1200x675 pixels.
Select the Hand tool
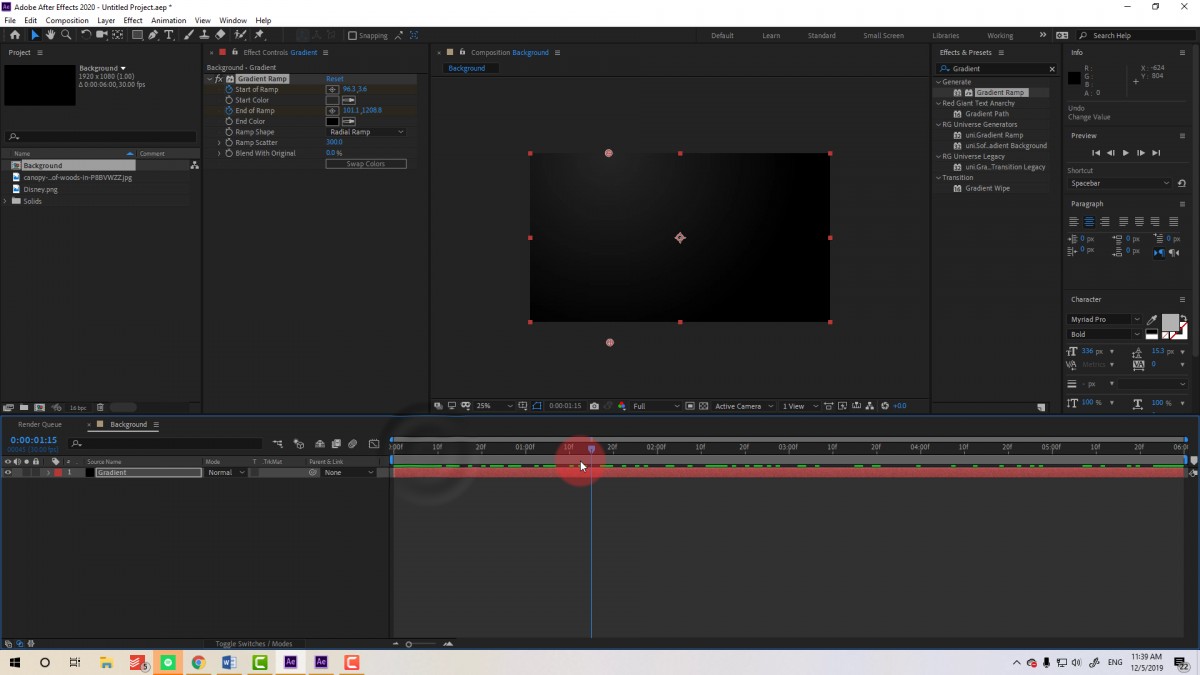[51, 35]
